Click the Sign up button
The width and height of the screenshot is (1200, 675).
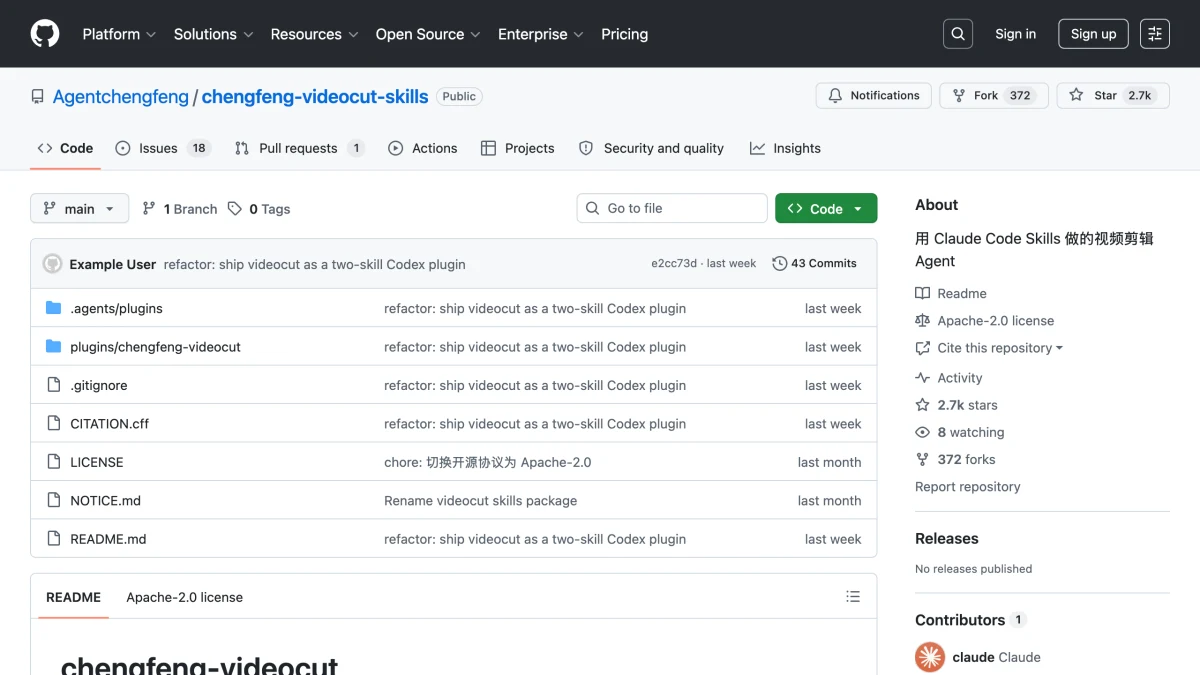(1093, 34)
